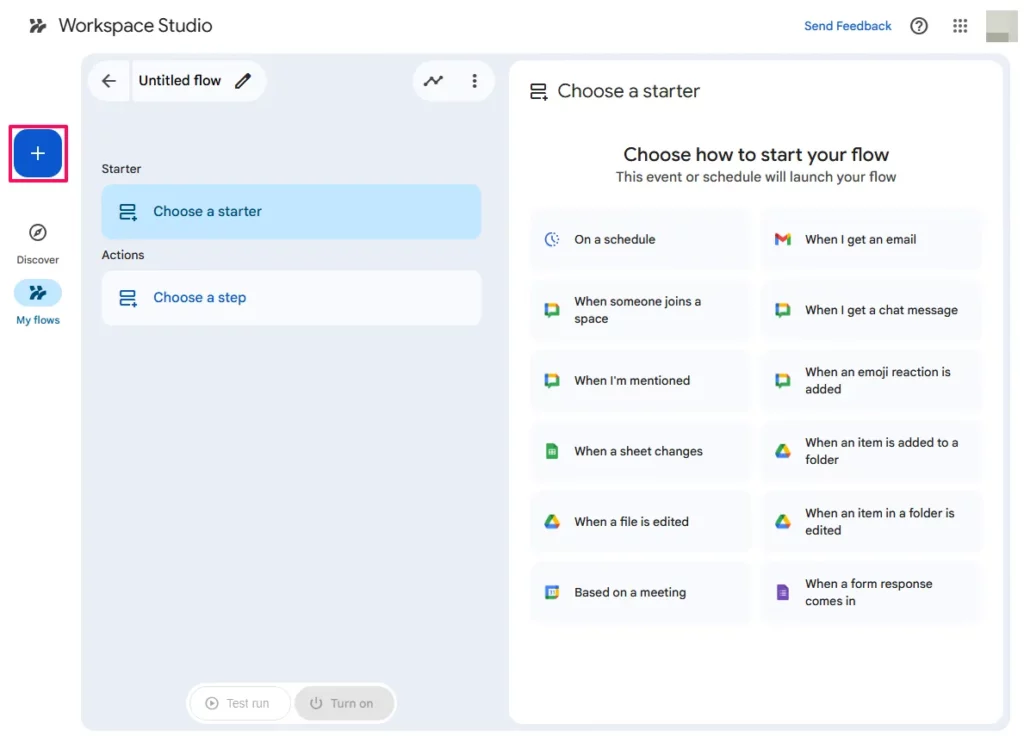Click the back arrow above the flow canvas

(x=110, y=80)
